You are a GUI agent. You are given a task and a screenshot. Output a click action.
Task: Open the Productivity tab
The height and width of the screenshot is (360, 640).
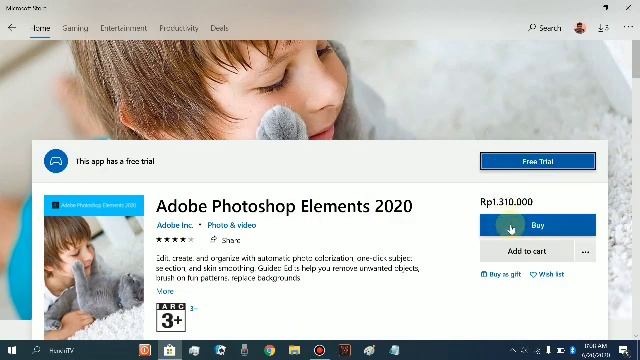pos(179,28)
